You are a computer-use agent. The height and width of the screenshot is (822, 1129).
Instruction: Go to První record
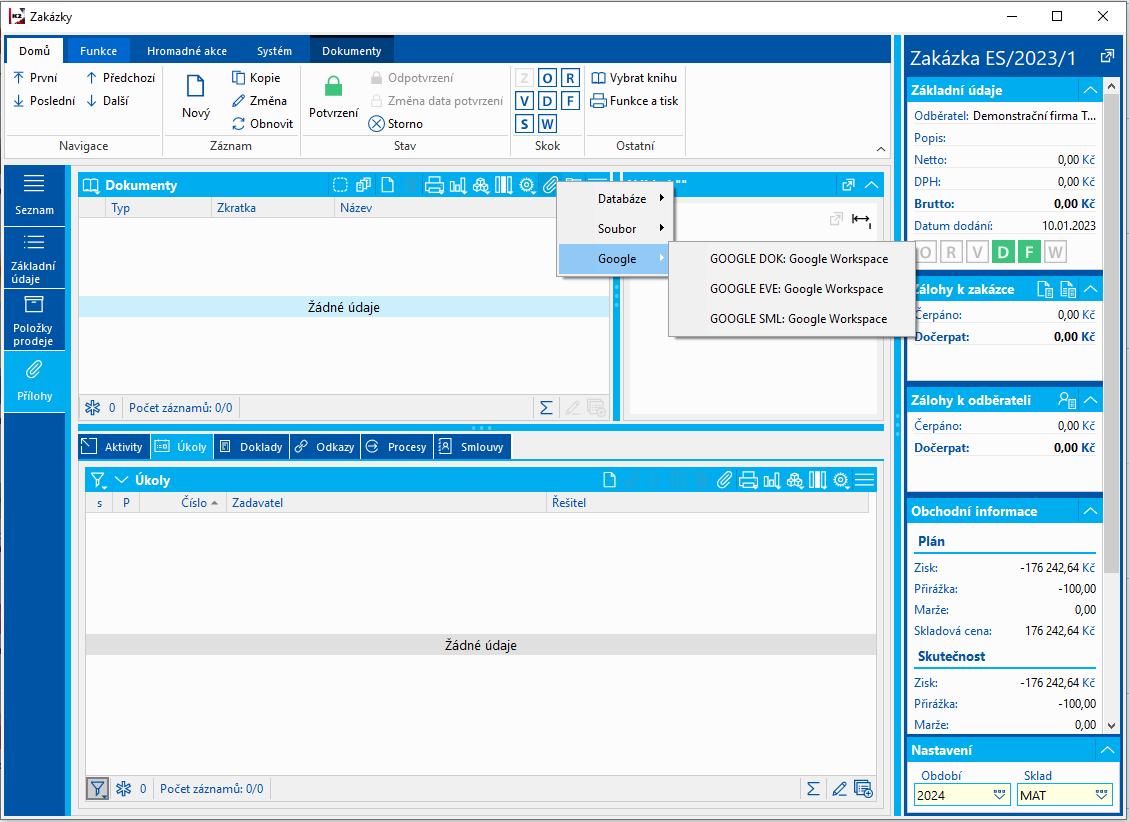pos(35,78)
